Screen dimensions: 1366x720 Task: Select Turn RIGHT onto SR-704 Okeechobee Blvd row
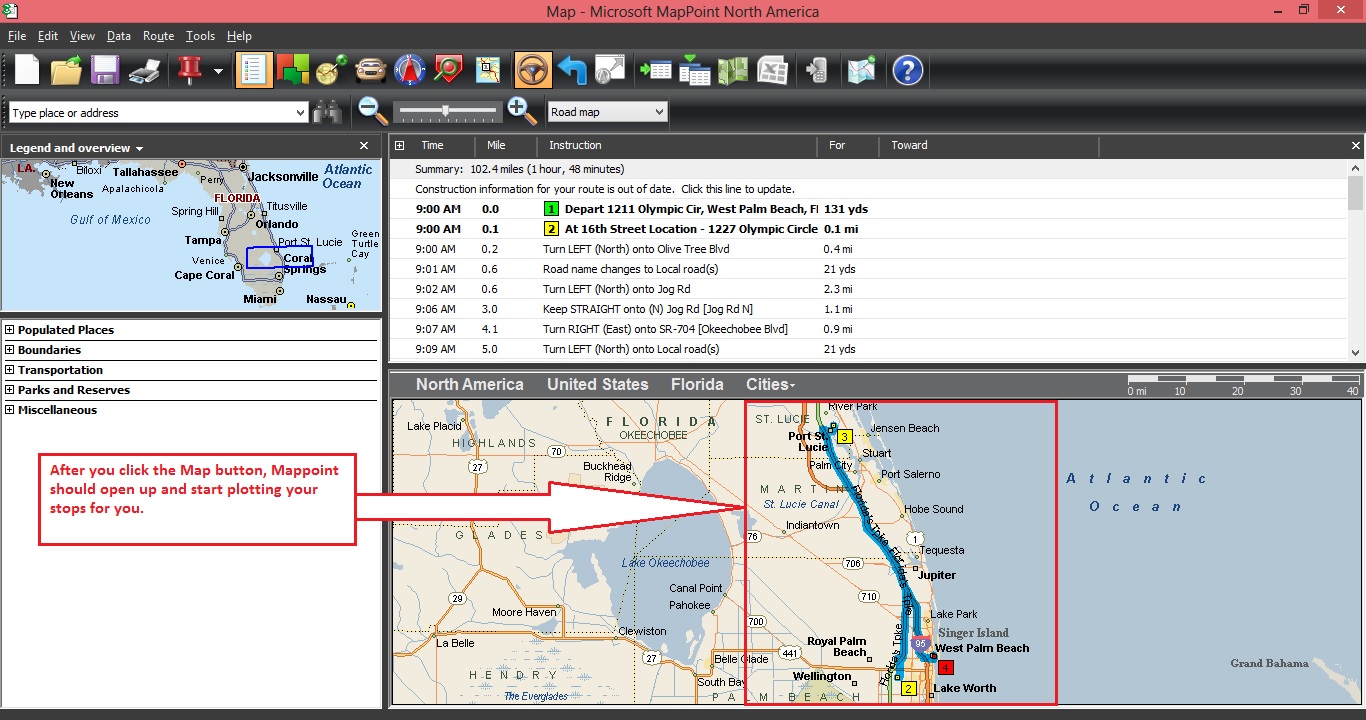868,329
